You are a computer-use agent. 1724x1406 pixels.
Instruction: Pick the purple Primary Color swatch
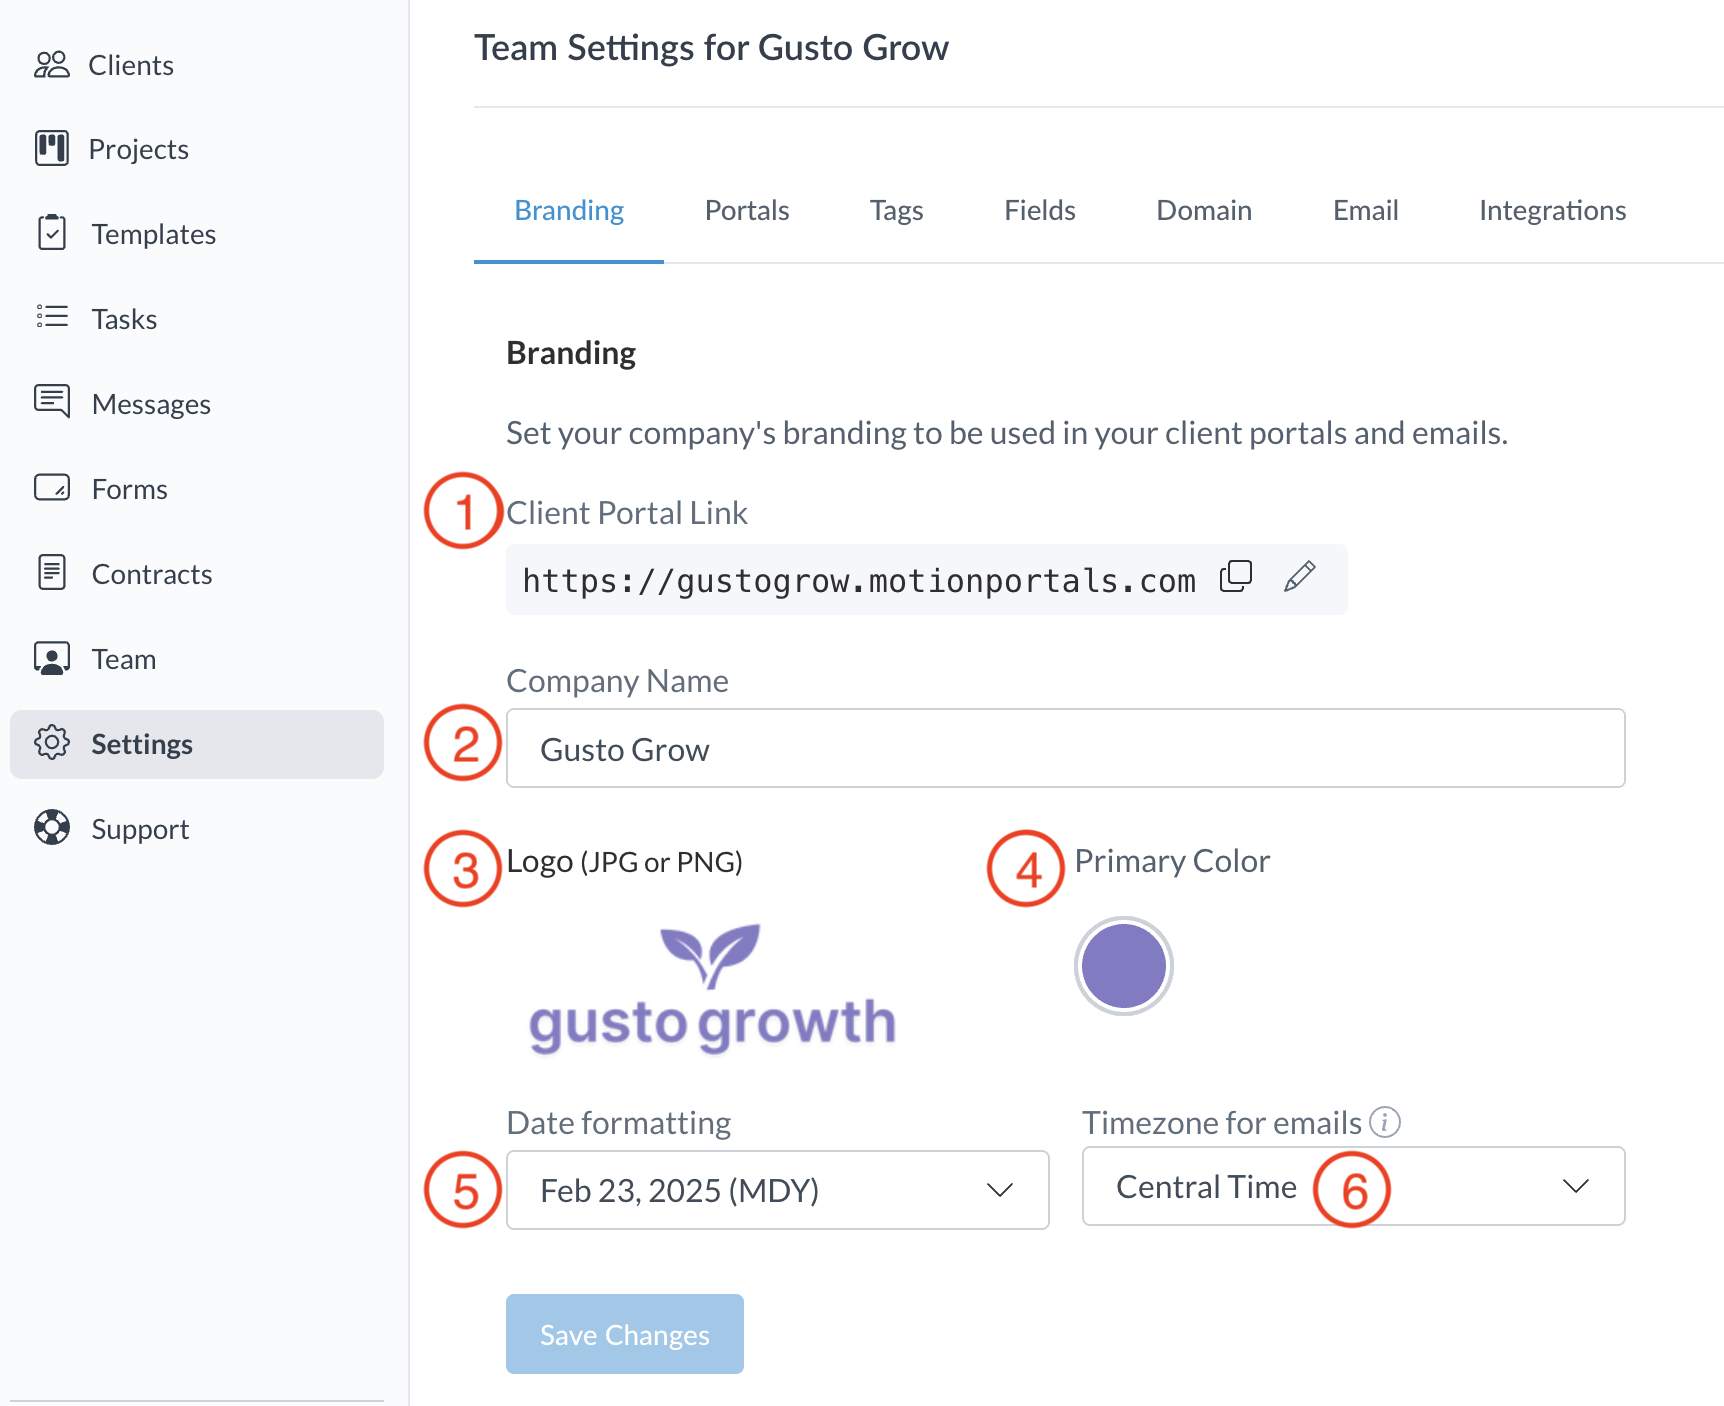[1124, 966]
